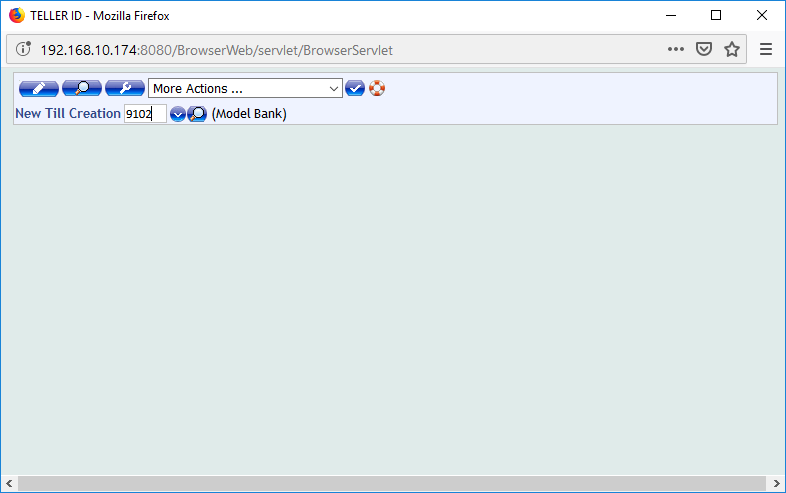Image resolution: width=786 pixels, height=493 pixels.
Task: Minimize the Firefox window
Action: click(x=671, y=16)
